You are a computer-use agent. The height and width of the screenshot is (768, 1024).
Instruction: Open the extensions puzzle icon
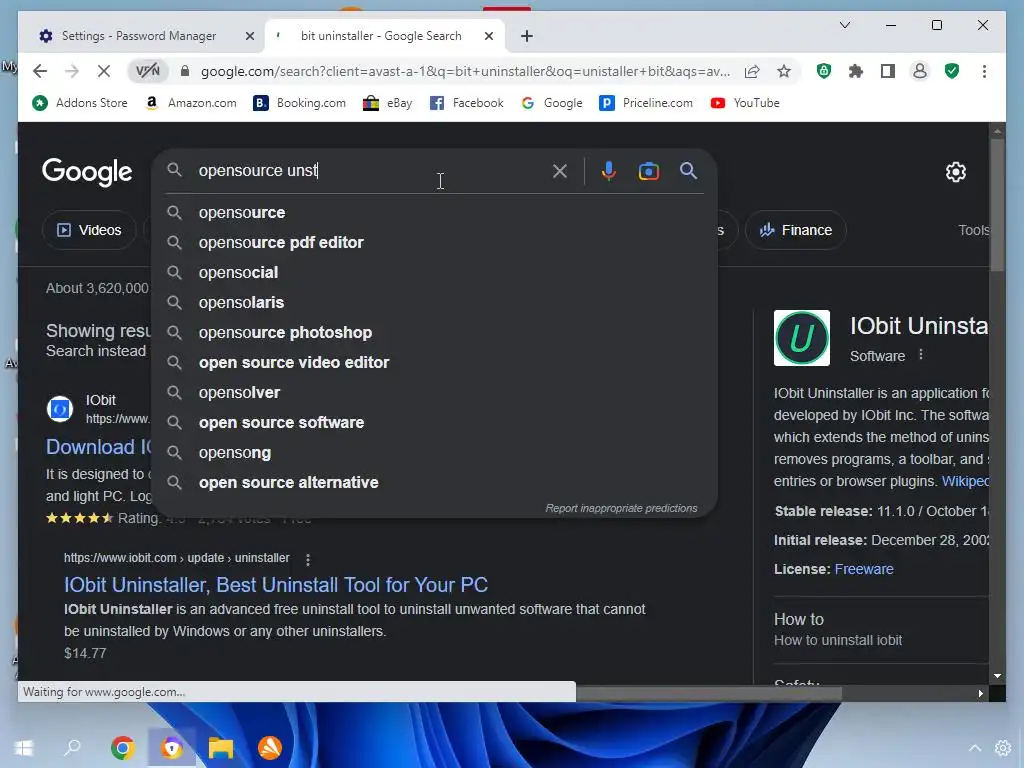tap(856, 71)
